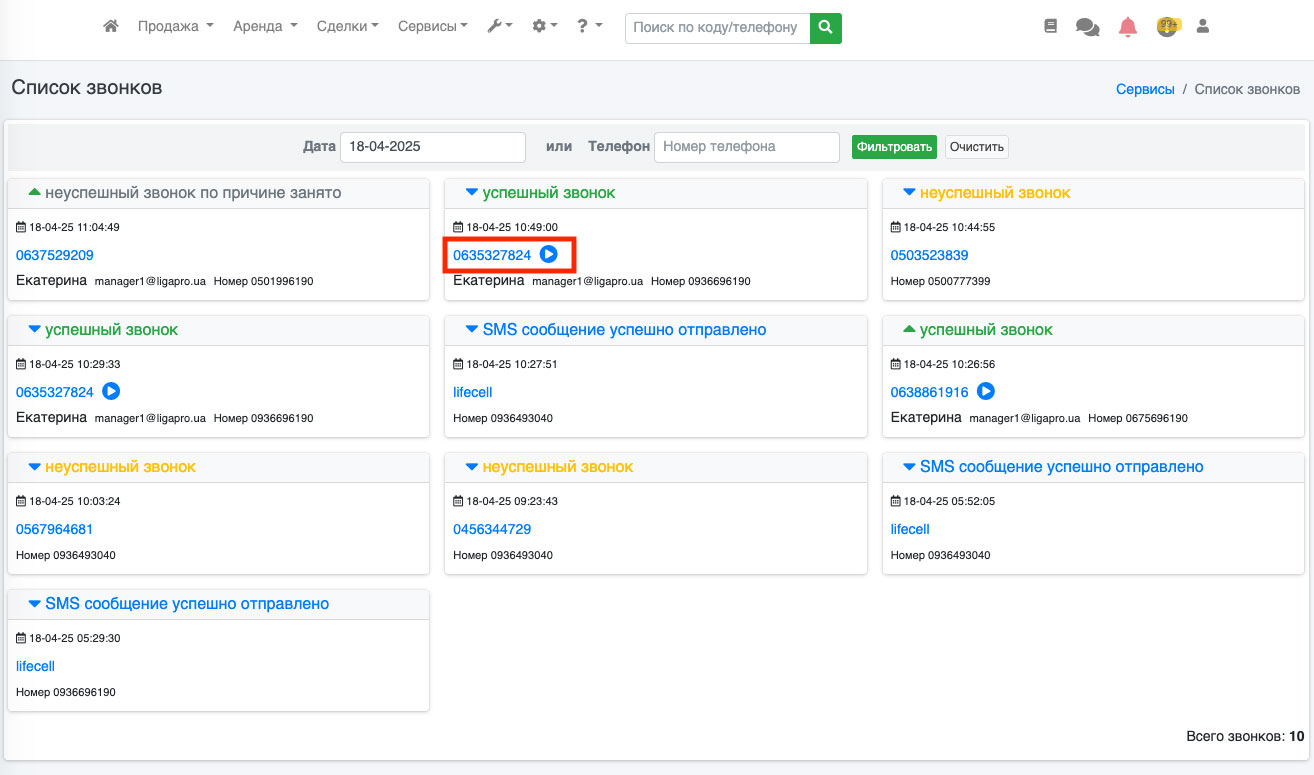Open the wrench tools dropdown
1314x775 pixels.
(x=499, y=27)
